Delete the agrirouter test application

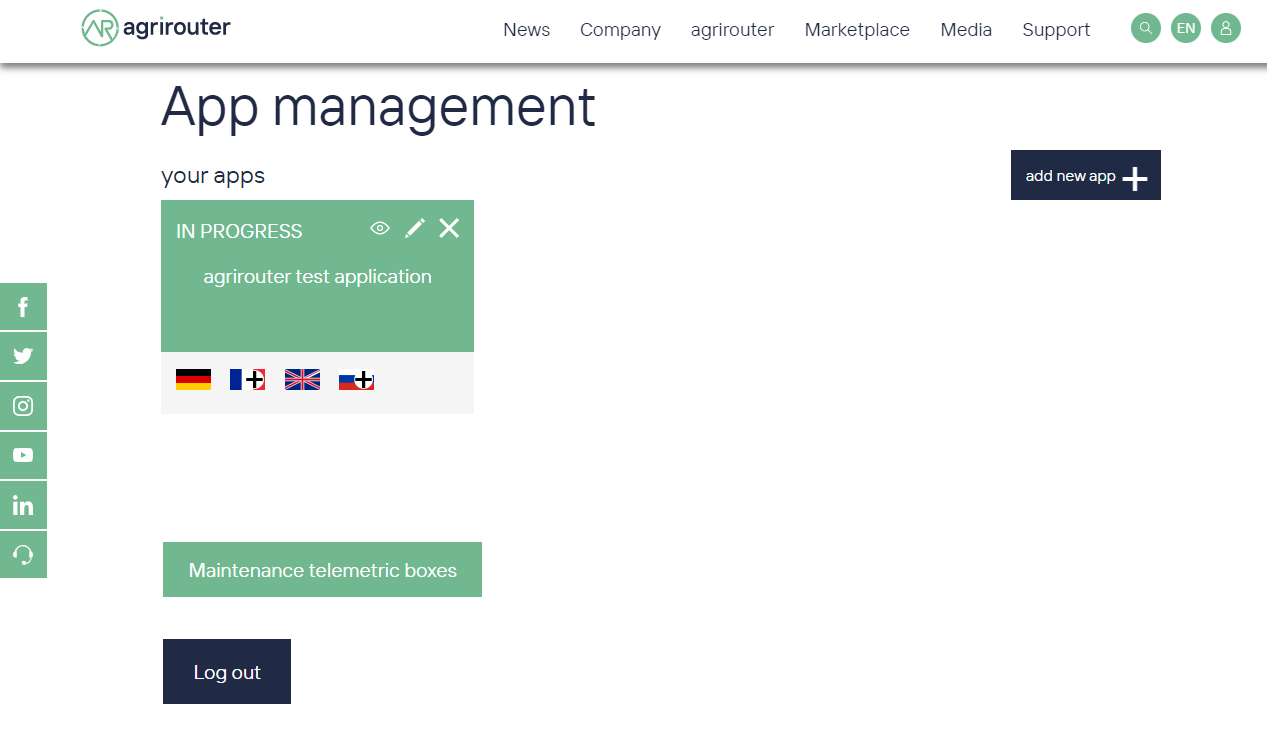pos(448,228)
